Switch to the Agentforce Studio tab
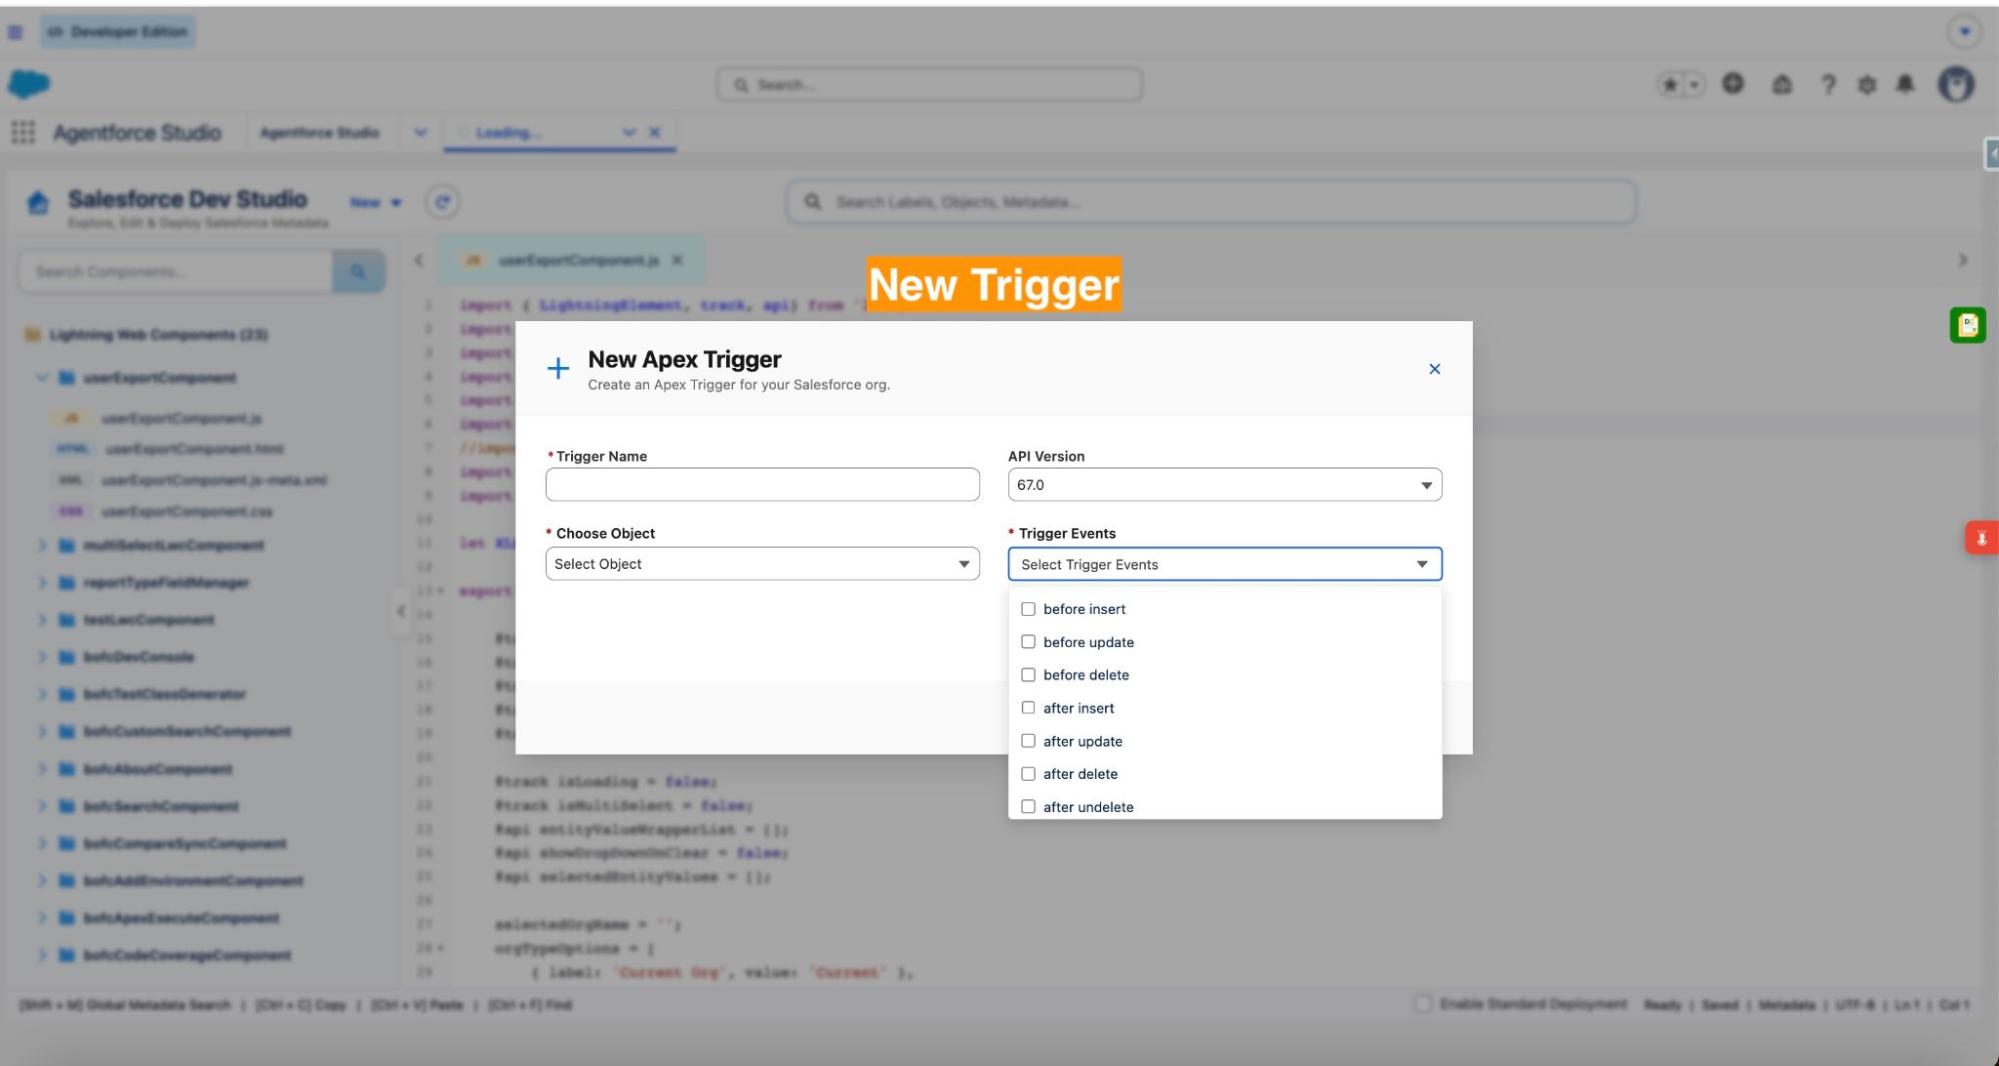This screenshot has width=1999, height=1066. click(319, 132)
